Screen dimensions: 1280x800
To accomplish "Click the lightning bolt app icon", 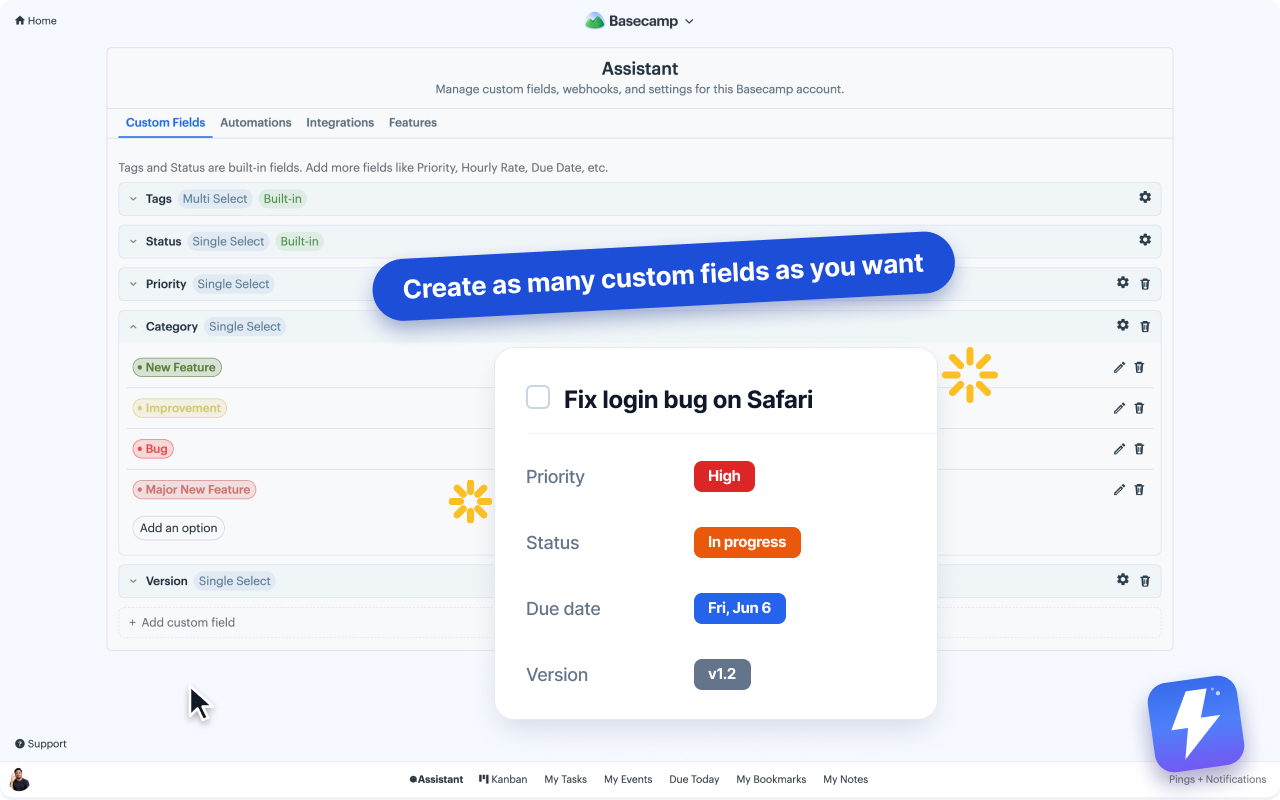I will [1195, 724].
